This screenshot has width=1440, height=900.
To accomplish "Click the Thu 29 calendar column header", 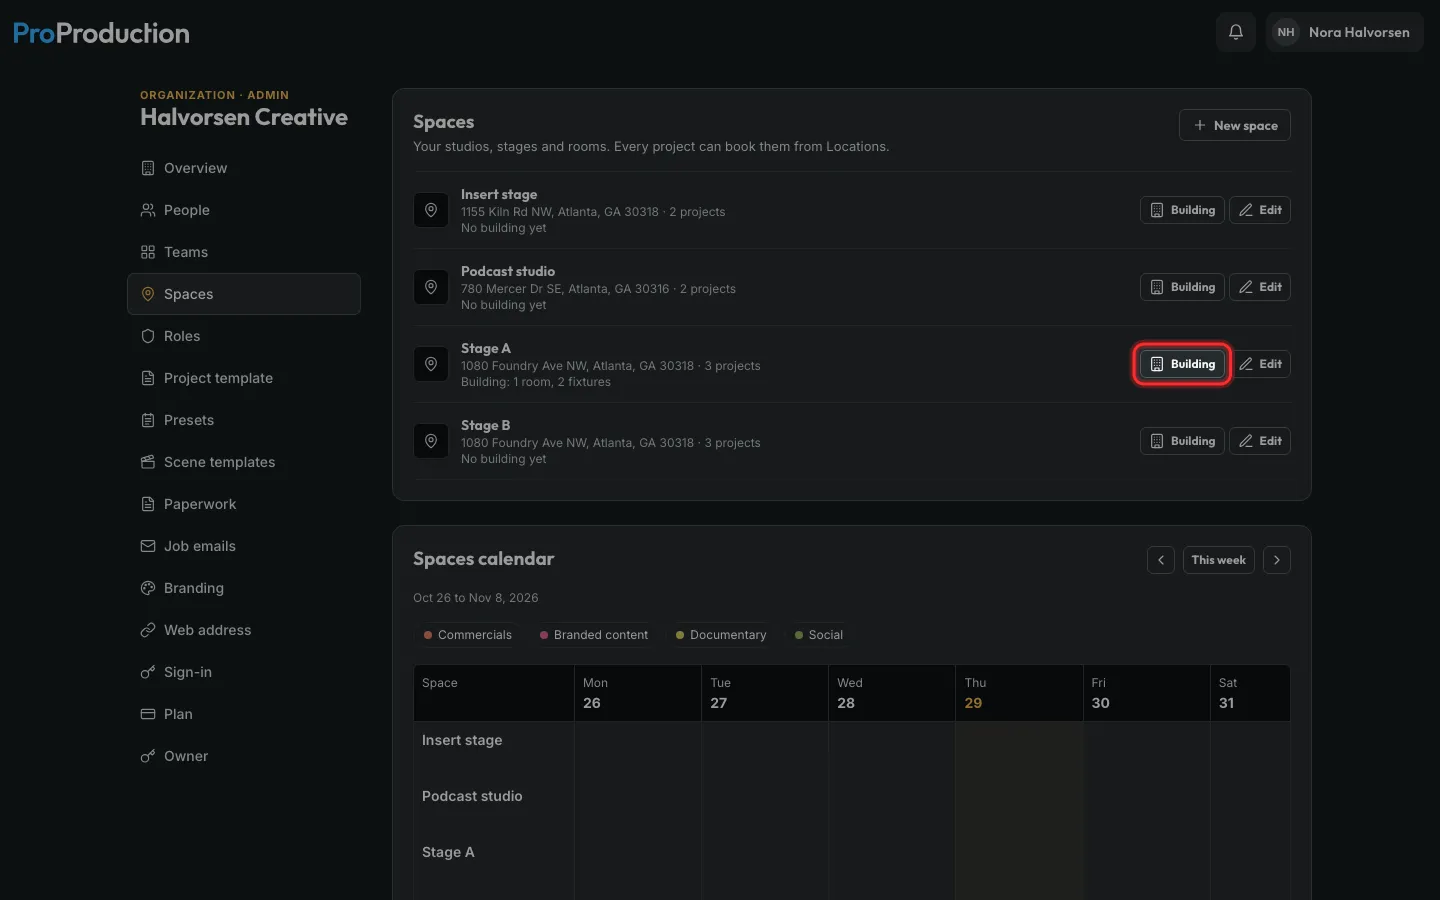I will (1019, 693).
